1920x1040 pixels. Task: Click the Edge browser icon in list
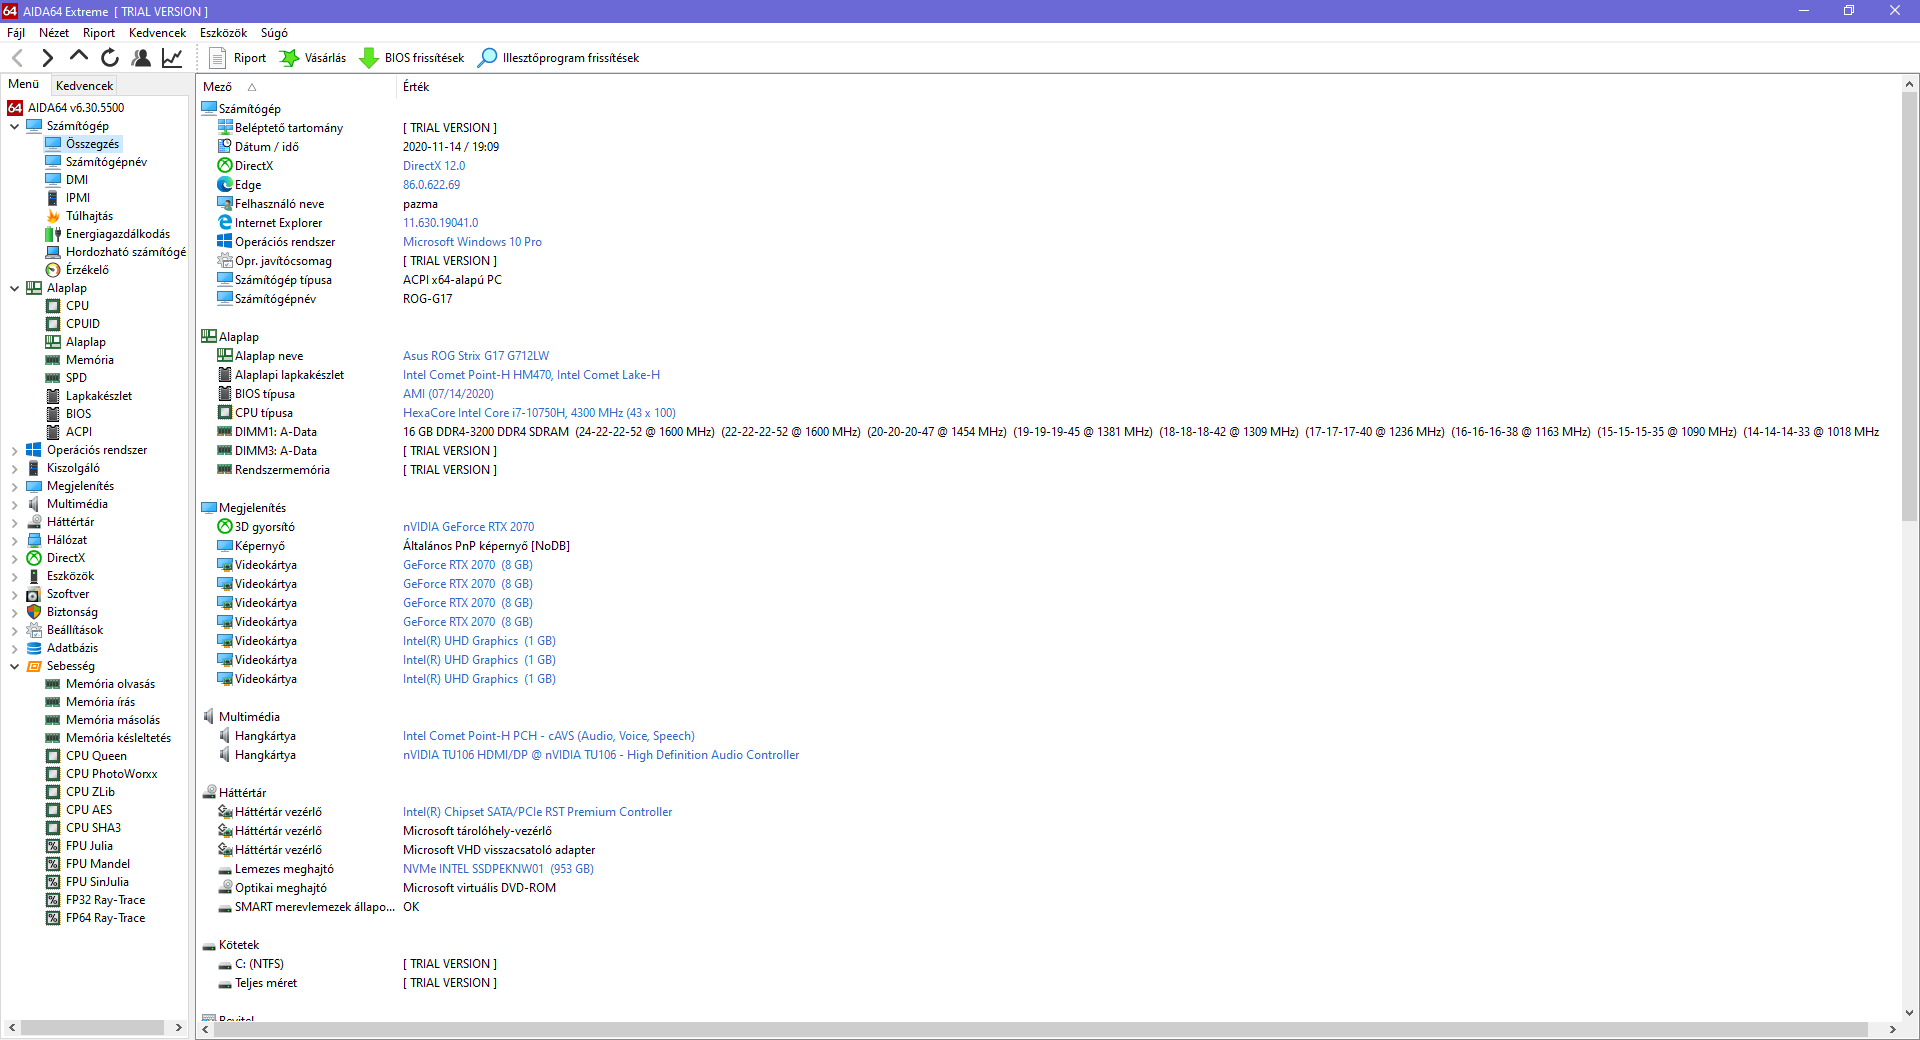225,185
